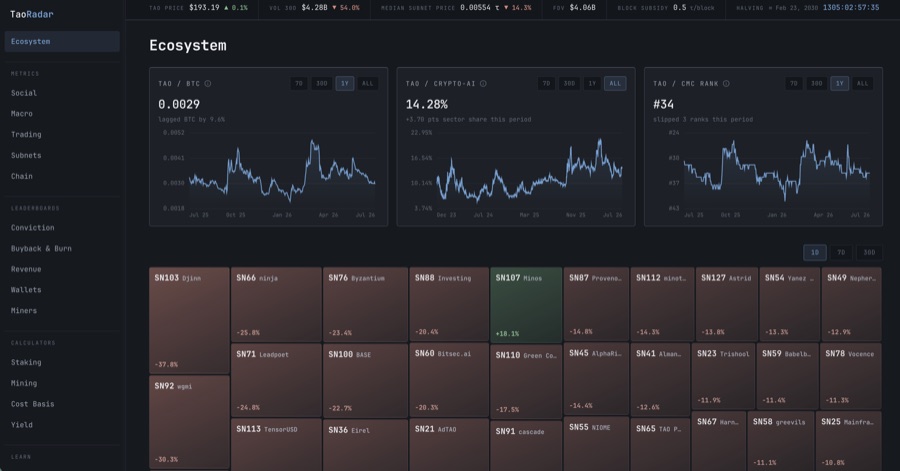Open Conviction leaderboard in sidebar

33,228
